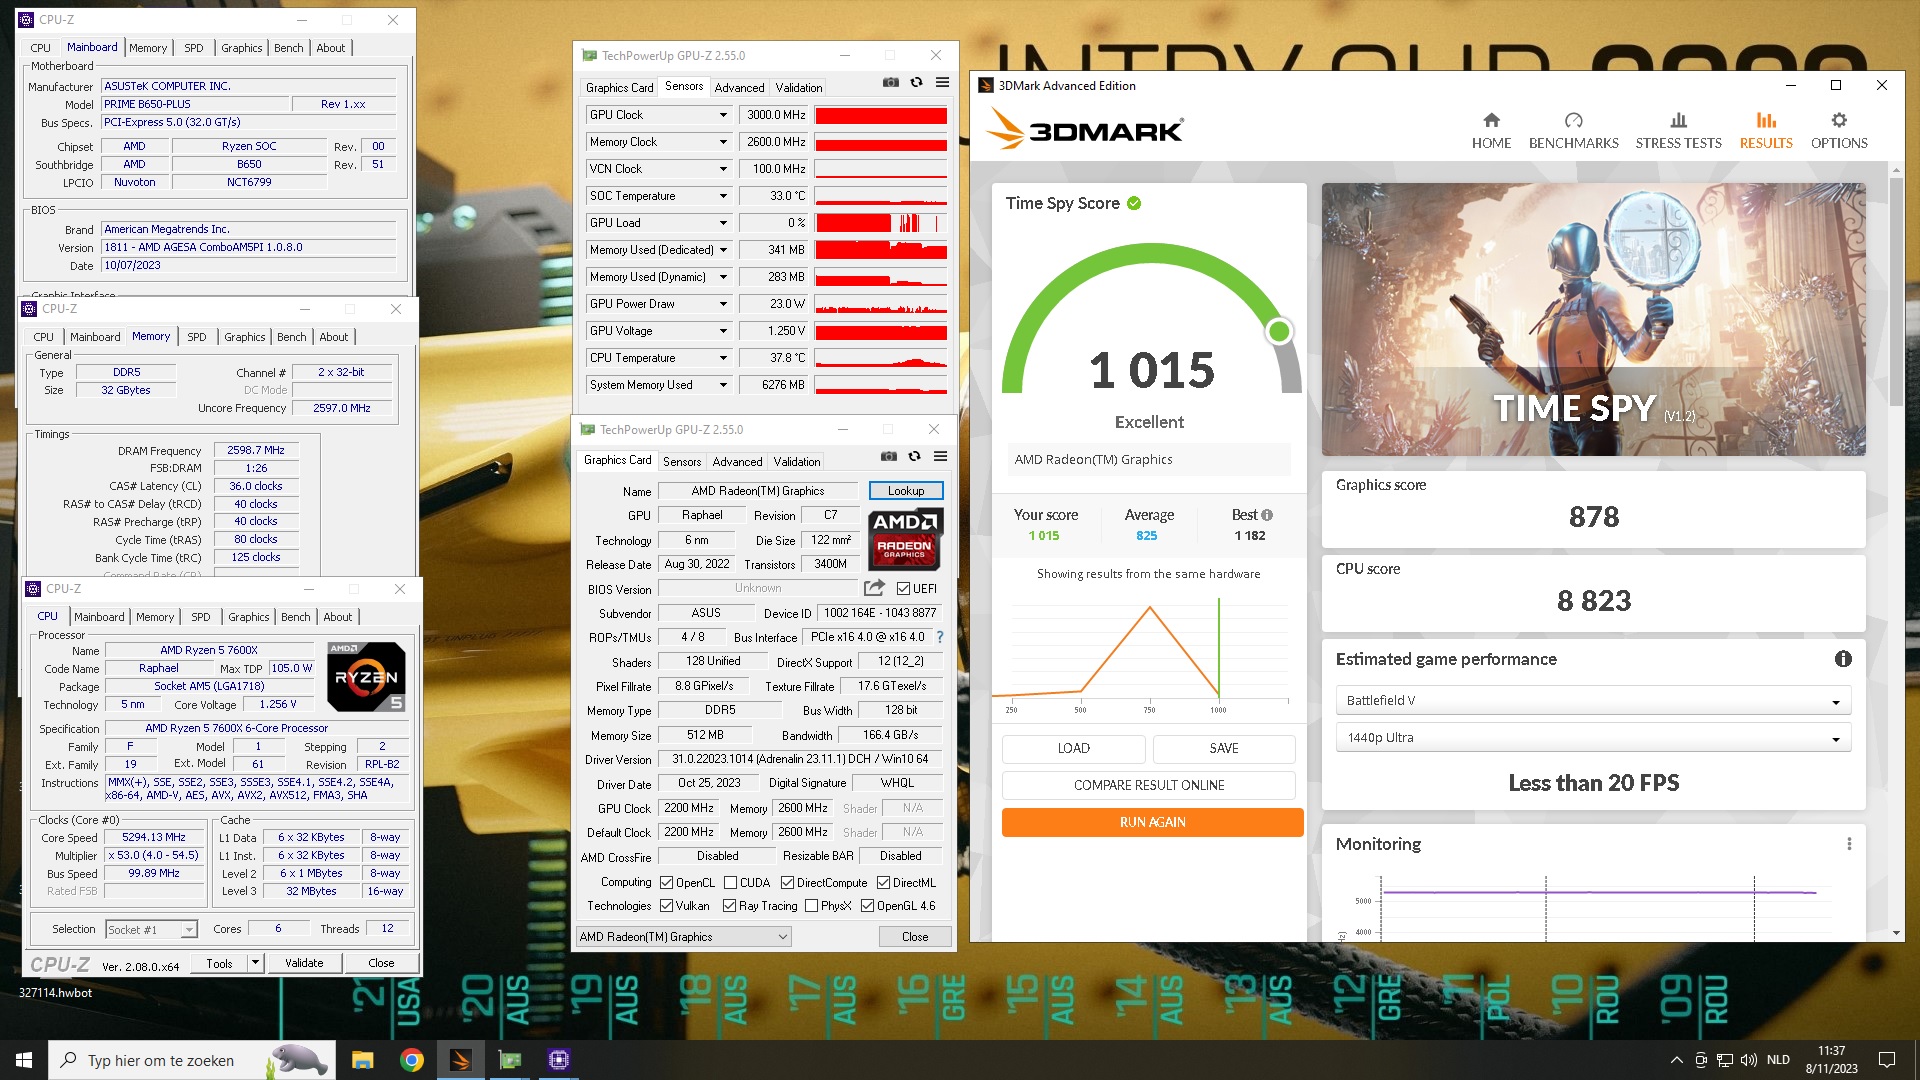Open Google Chrome from the taskbar

411,1060
